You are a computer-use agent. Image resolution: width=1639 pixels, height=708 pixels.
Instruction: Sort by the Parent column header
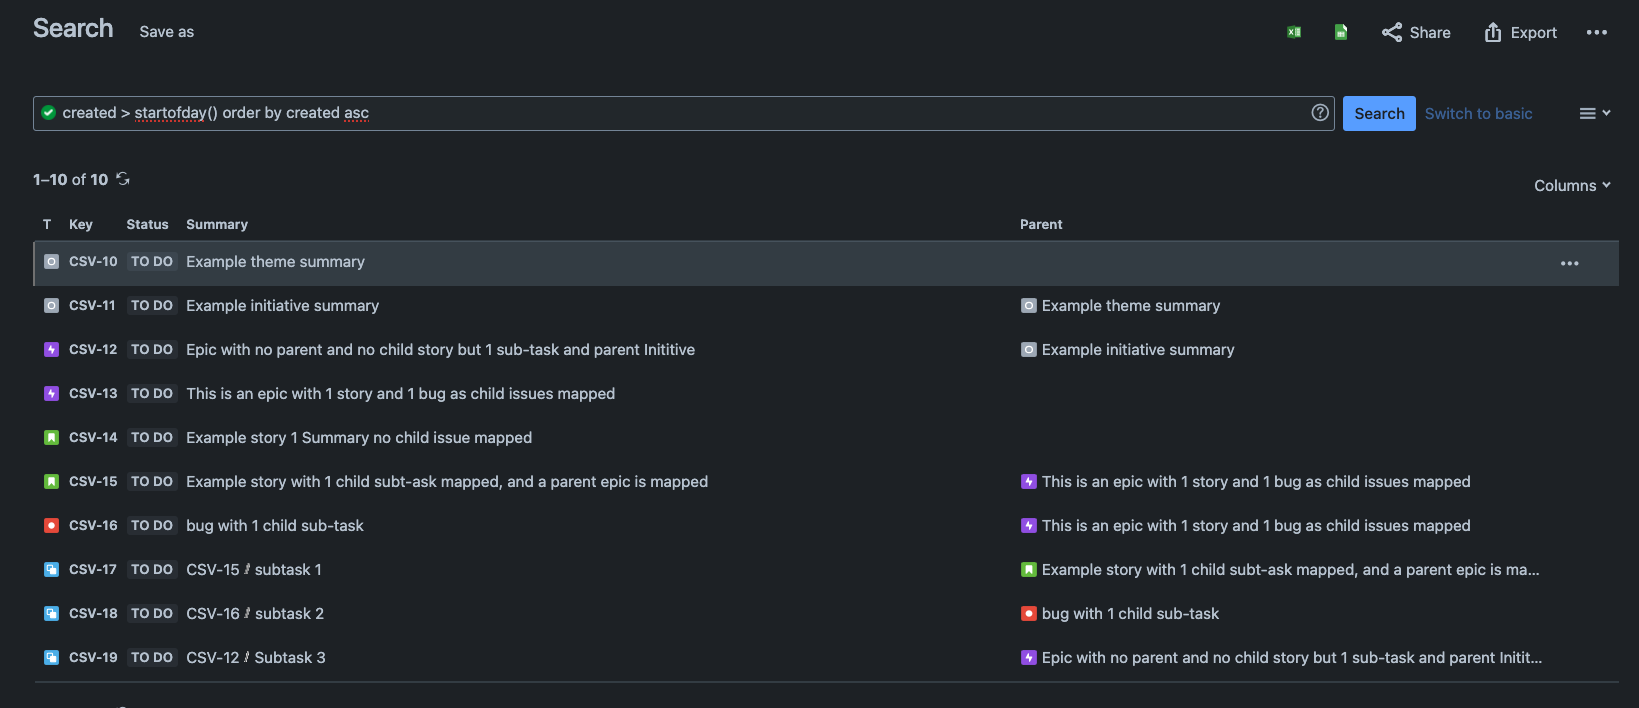1041,224
